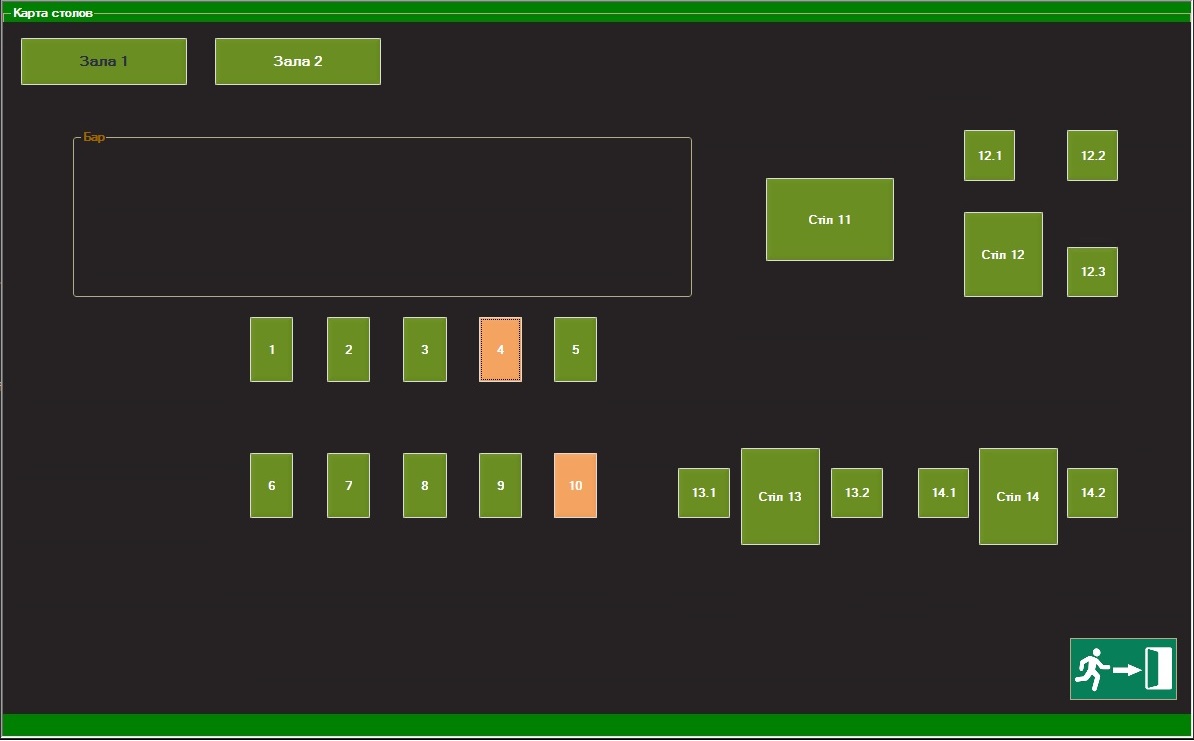
Task: Open occupied orange table 10
Action: 575,485
